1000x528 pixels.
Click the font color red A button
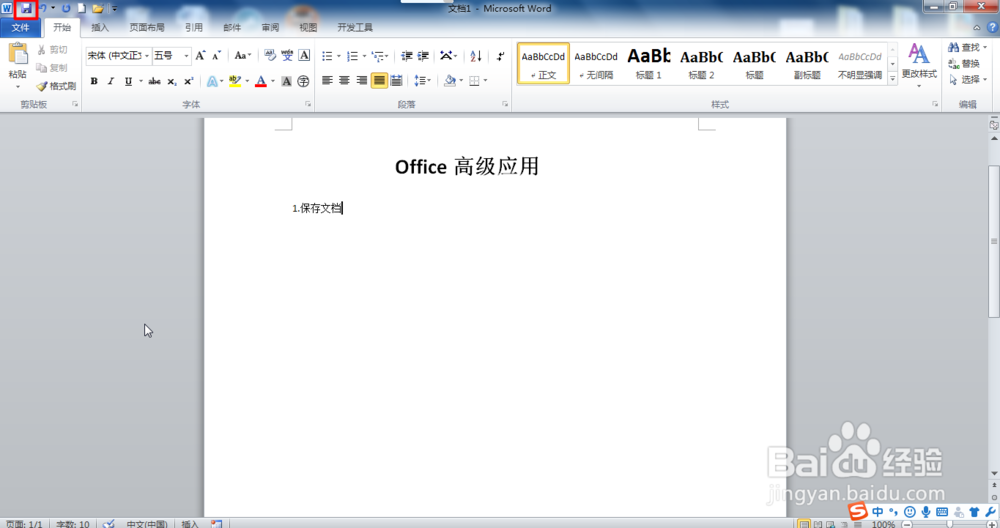(261, 81)
